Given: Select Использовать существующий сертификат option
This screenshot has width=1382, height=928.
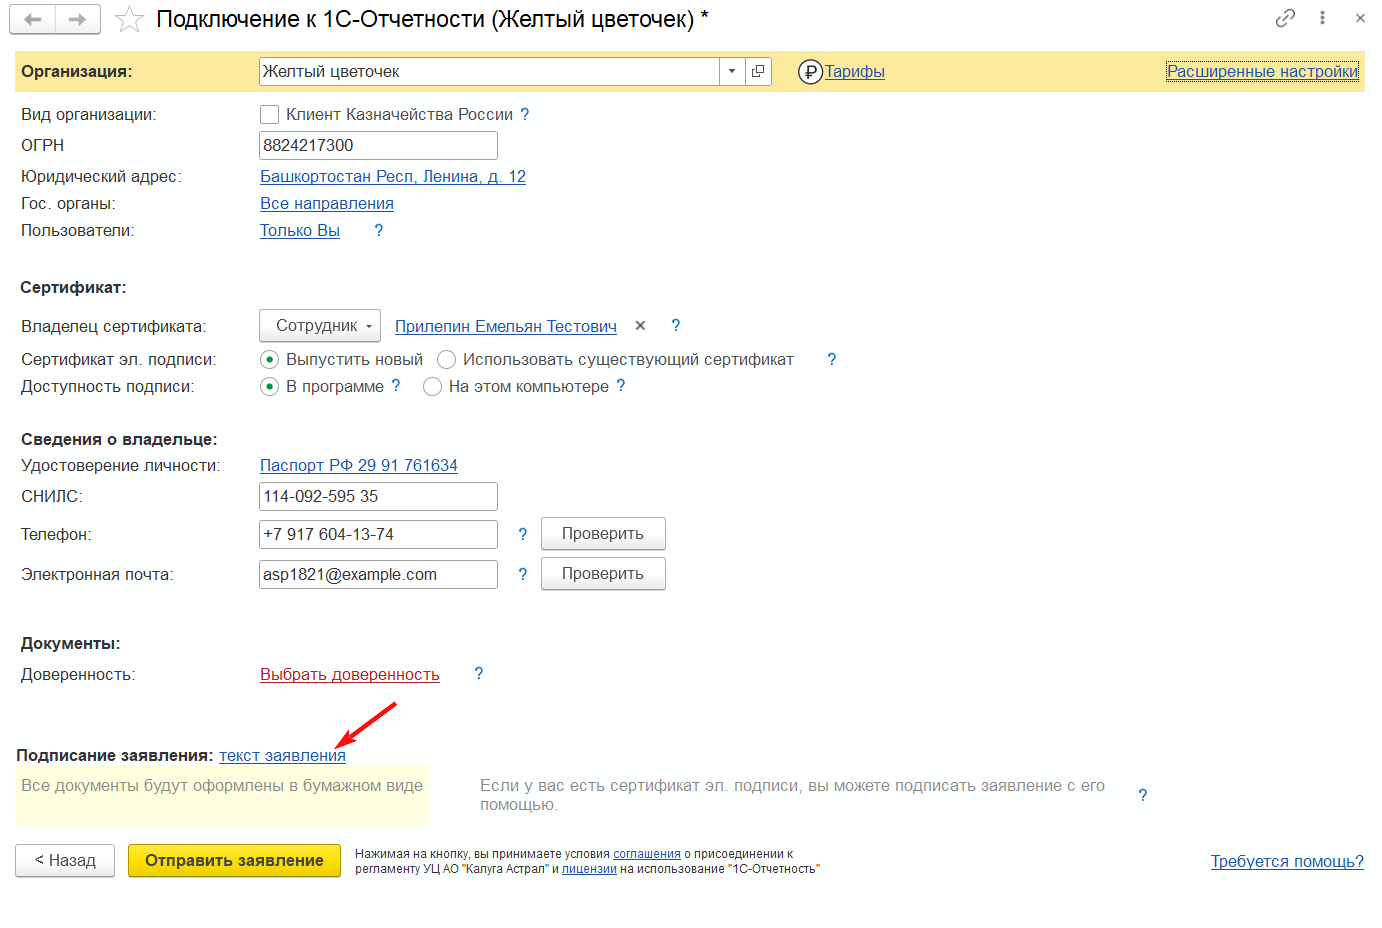Looking at the screenshot, I should point(446,359).
